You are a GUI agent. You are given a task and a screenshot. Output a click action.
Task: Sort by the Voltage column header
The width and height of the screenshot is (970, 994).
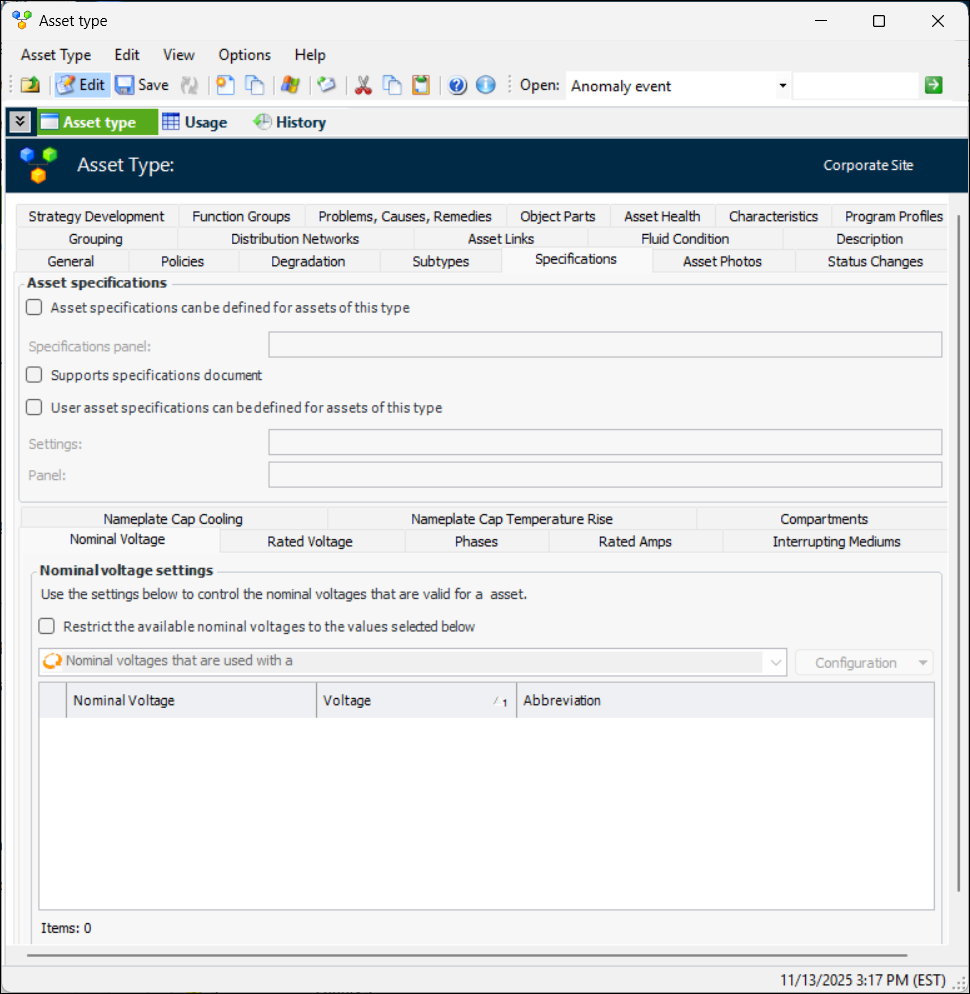click(x=415, y=701)
